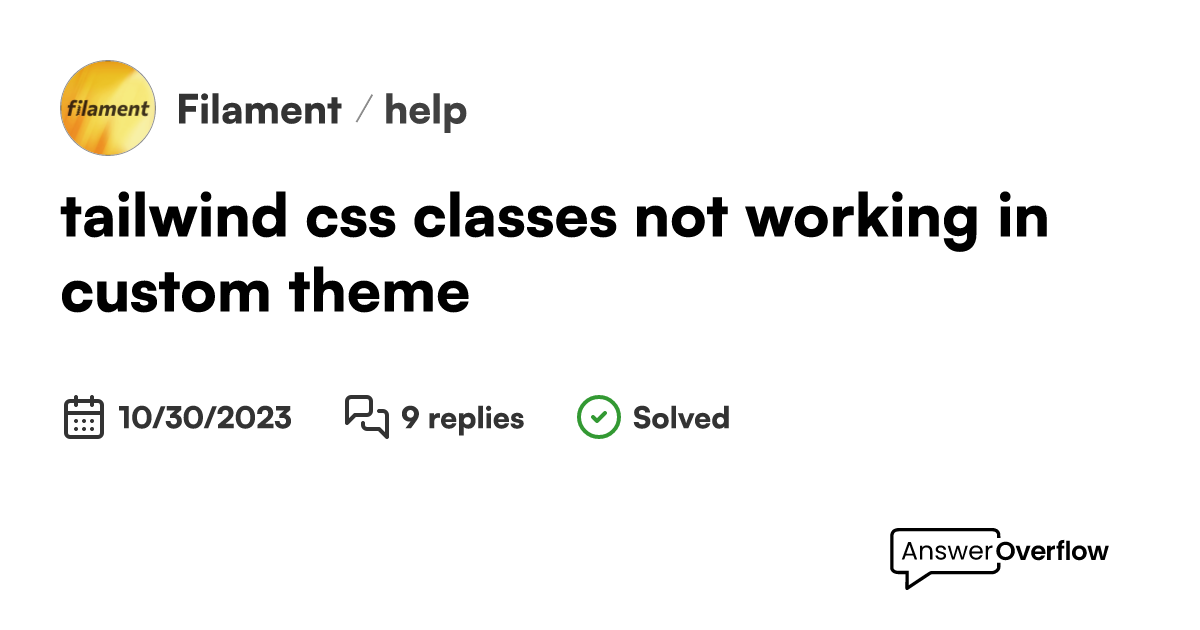Click the word 'custom theme' in the title
The height and width of the screenshot is (630, 1200).
coord(265,292)
